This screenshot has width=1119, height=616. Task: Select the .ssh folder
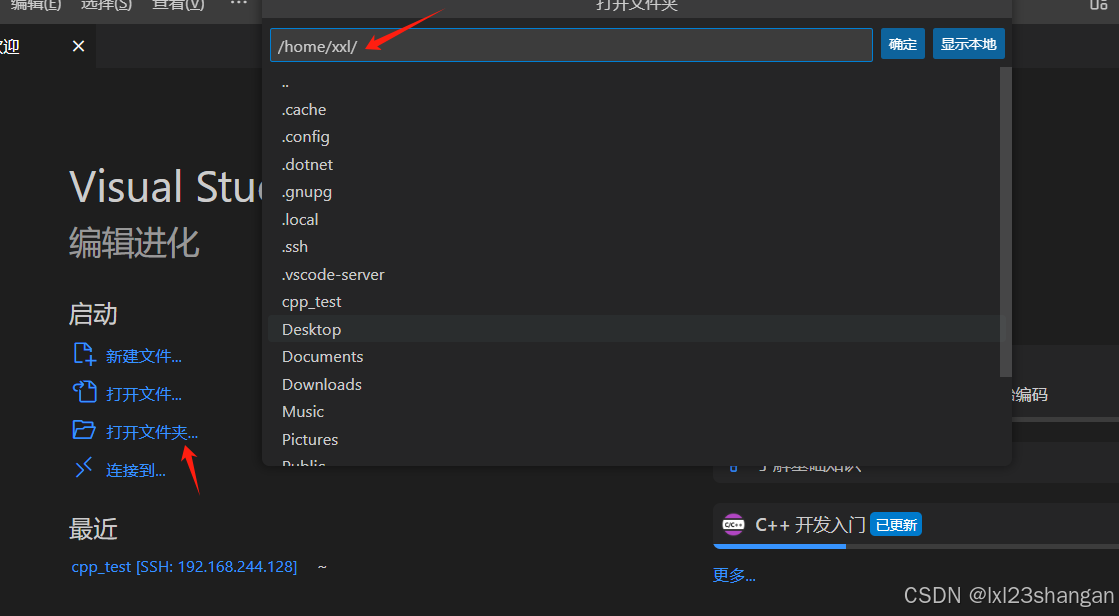tap(633, 247)
